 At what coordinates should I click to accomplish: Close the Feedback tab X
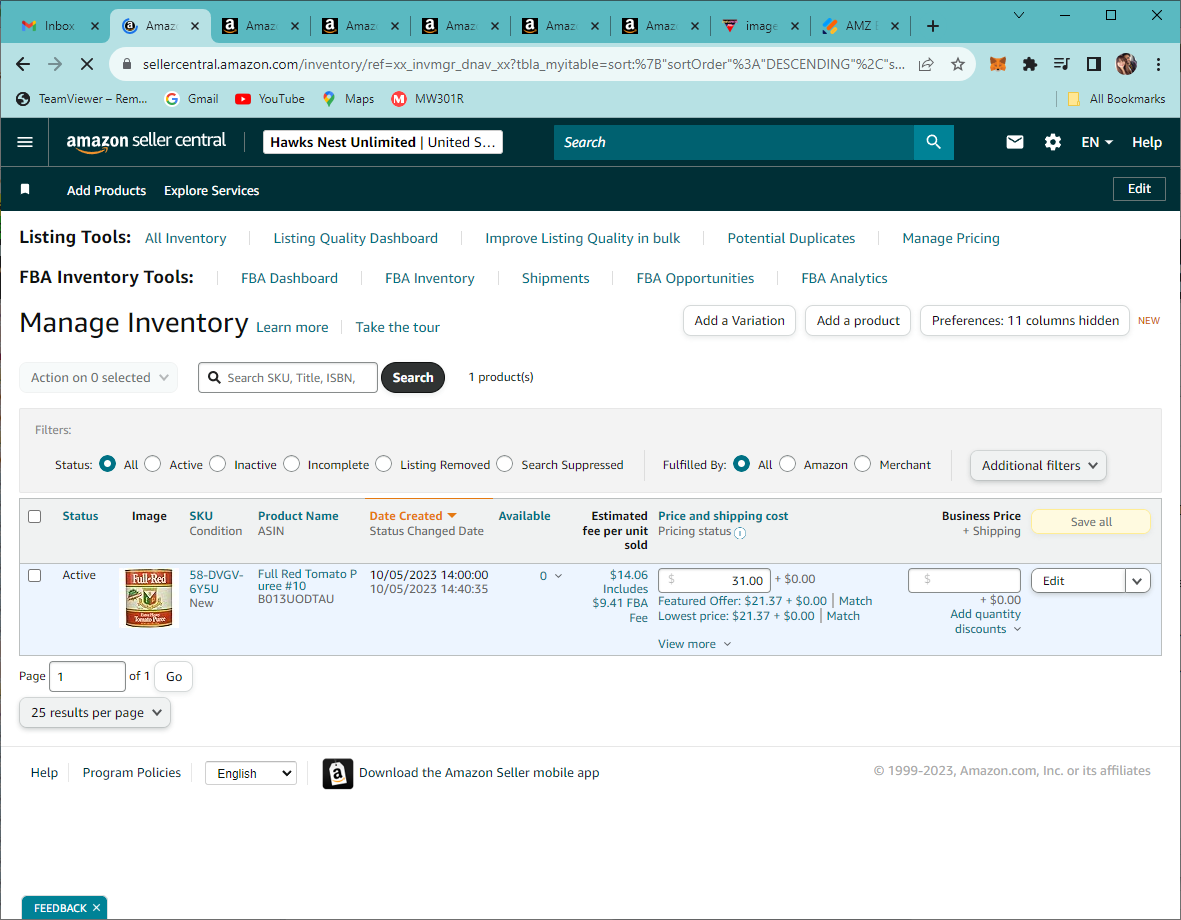(96, 908)
